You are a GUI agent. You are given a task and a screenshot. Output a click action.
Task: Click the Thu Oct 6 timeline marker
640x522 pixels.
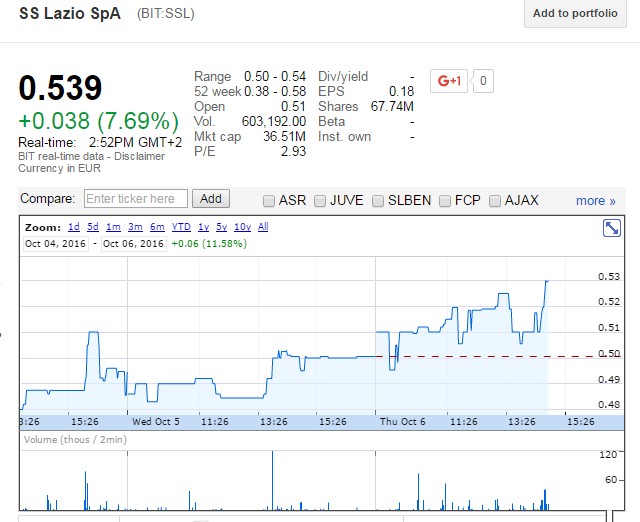coord(402,421)
